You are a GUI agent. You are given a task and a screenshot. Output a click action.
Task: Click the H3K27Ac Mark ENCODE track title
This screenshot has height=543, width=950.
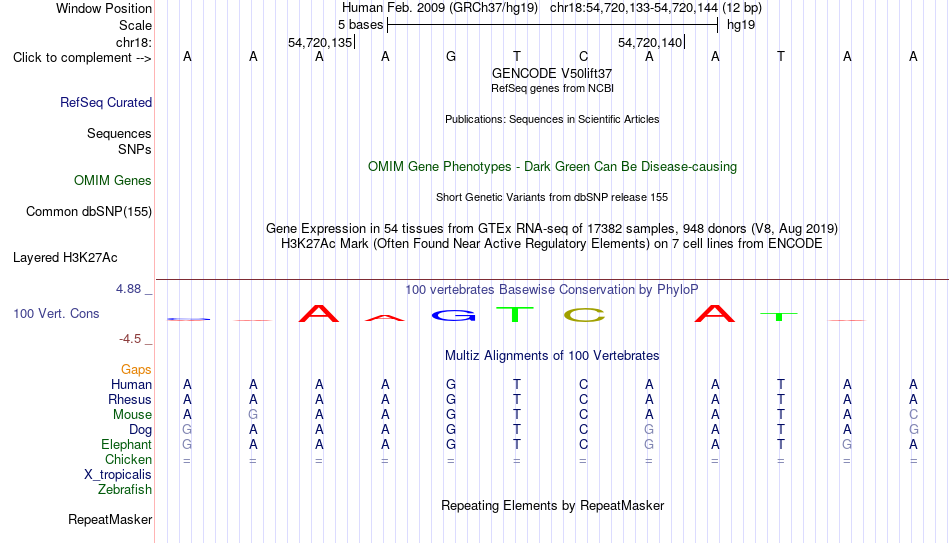[x=552, y=244]
